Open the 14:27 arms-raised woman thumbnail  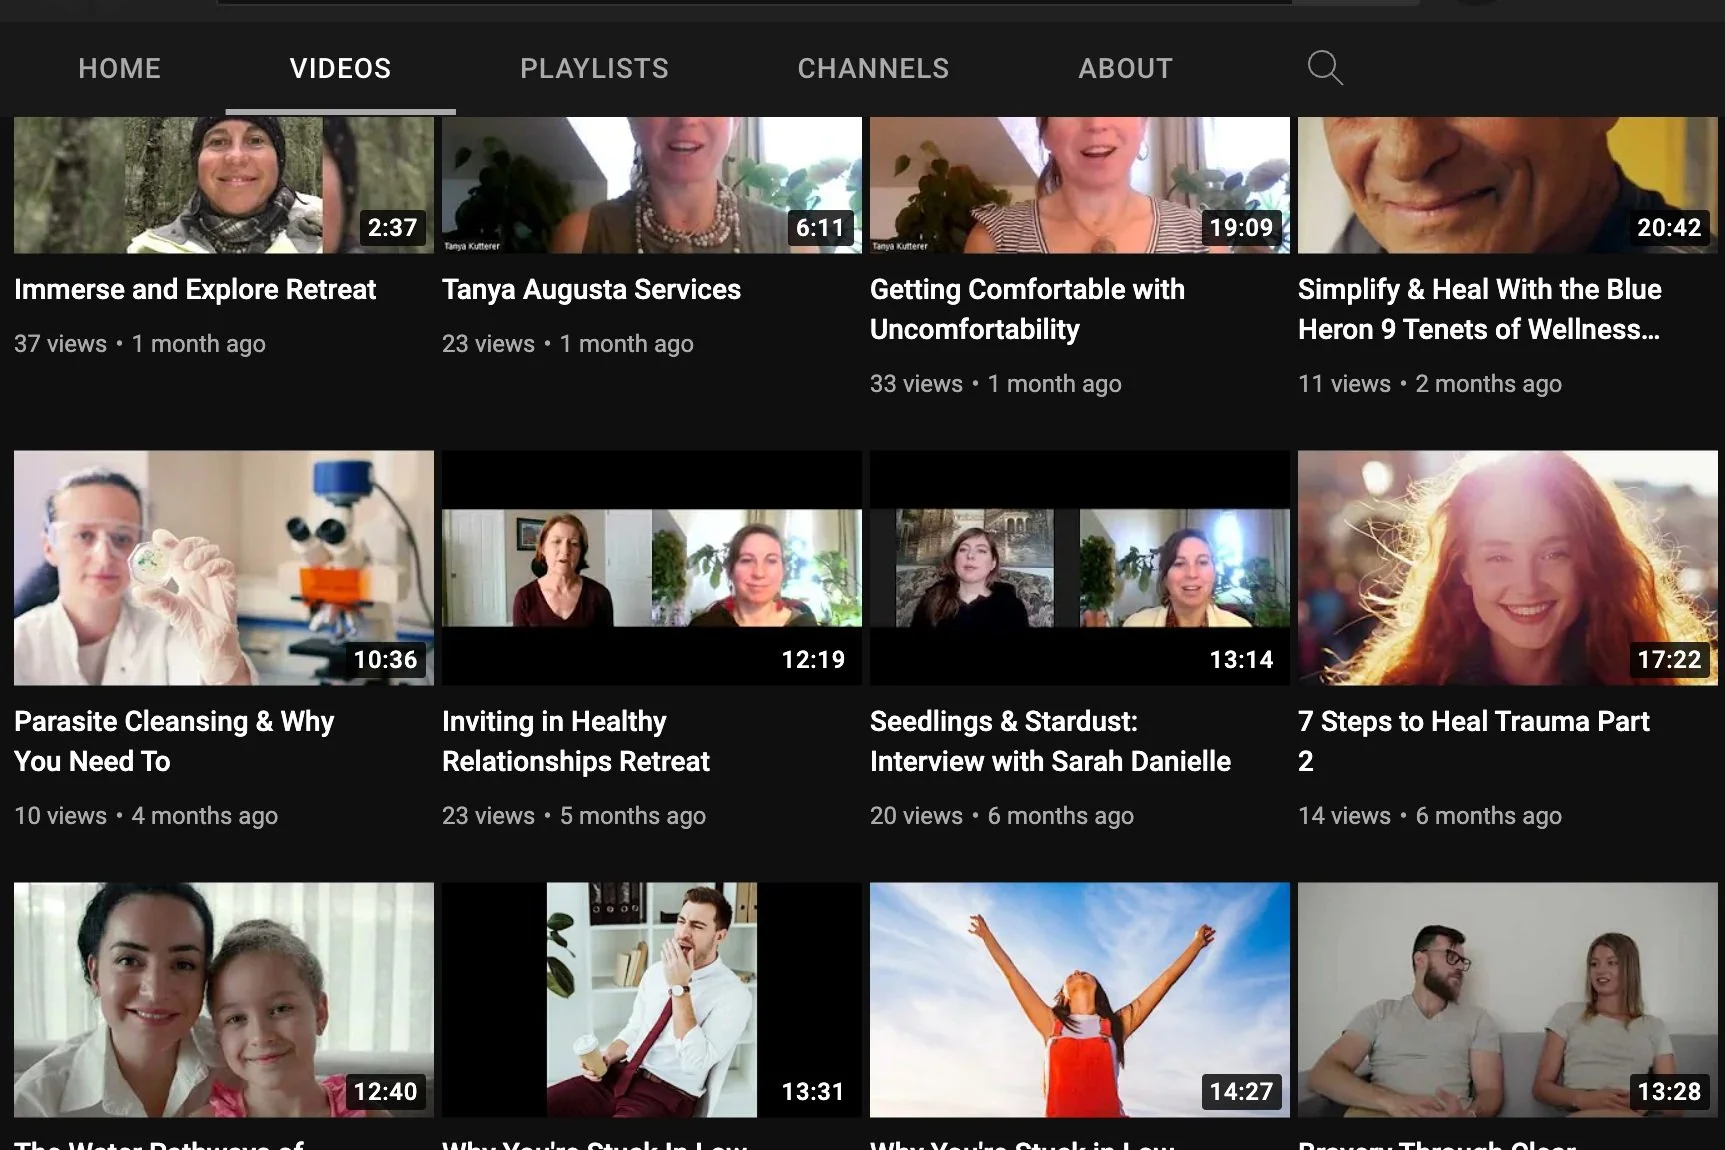point(1080,1000)
